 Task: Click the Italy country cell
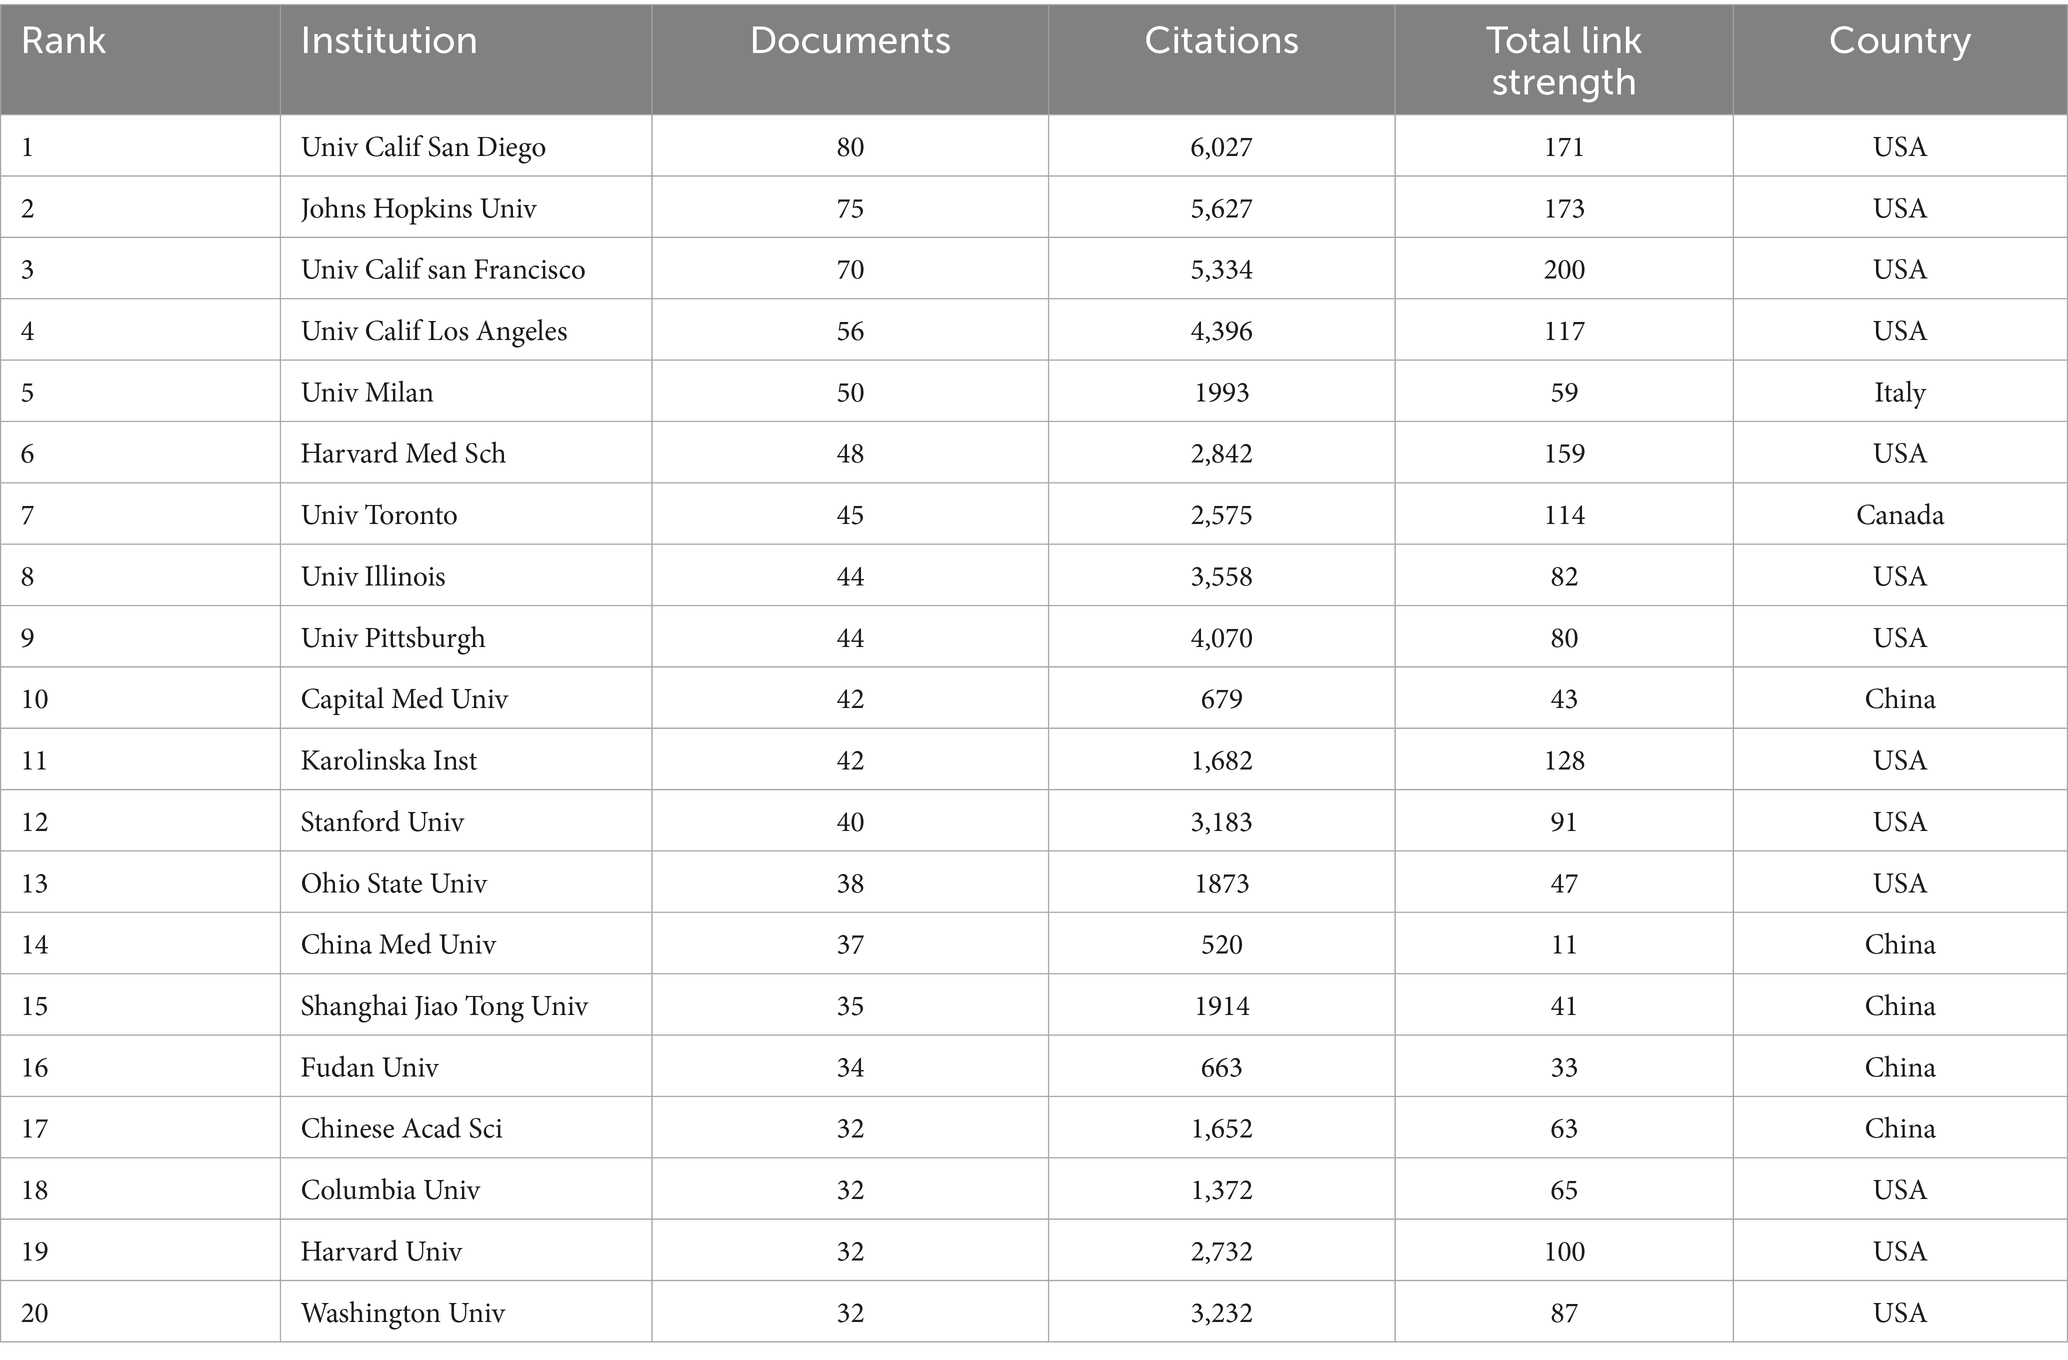click(1900, 392)
